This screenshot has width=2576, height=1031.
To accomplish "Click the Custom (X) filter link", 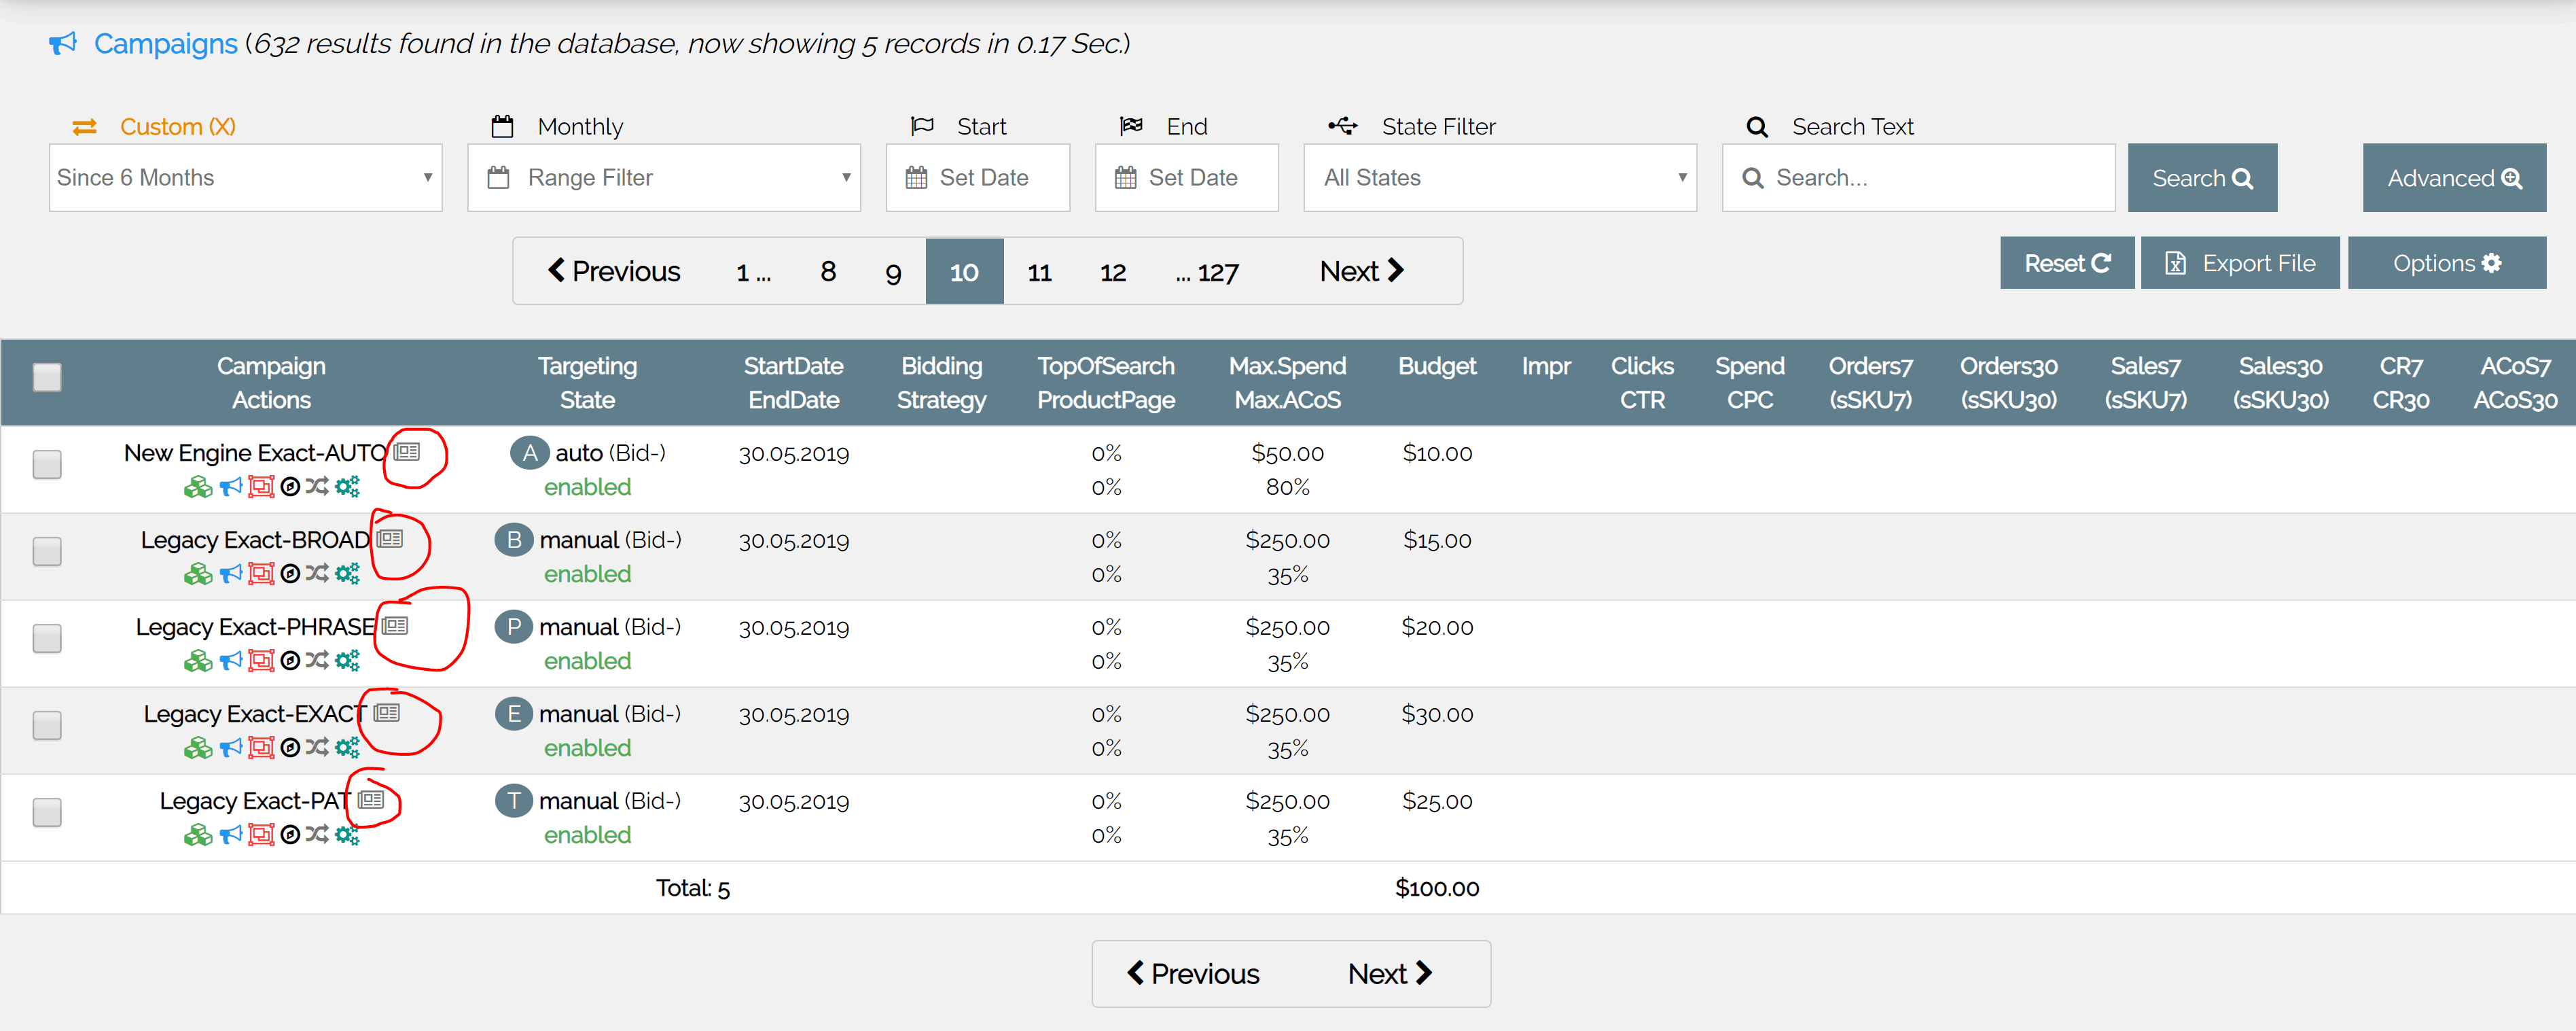I will pos(177,127).
